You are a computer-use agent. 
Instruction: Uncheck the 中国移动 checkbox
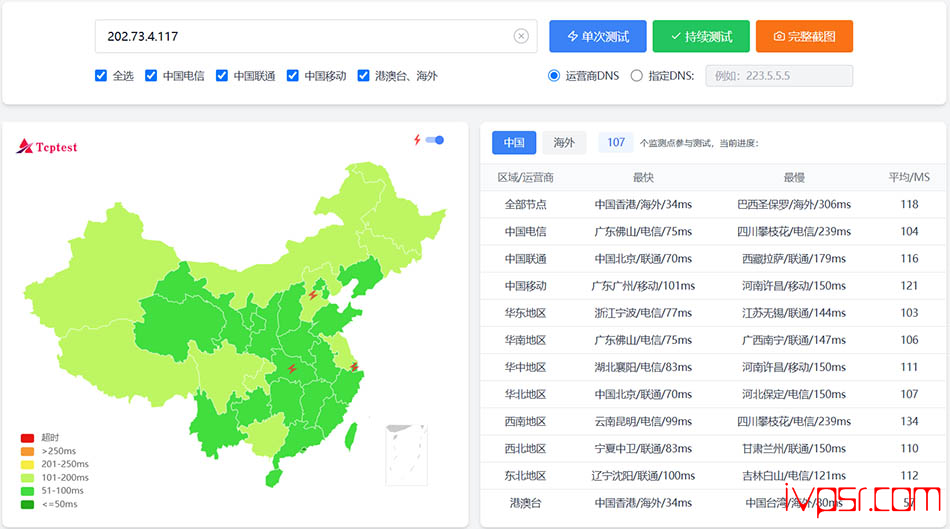[x=293, y=76]
